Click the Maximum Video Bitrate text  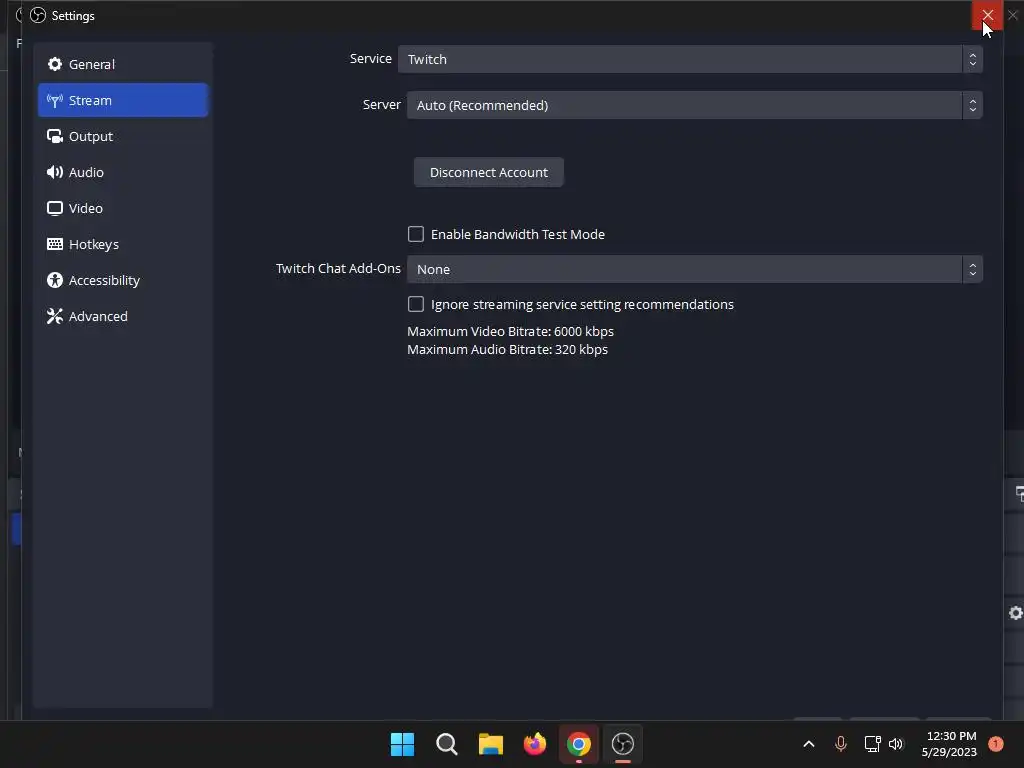[x=510, y=331]
